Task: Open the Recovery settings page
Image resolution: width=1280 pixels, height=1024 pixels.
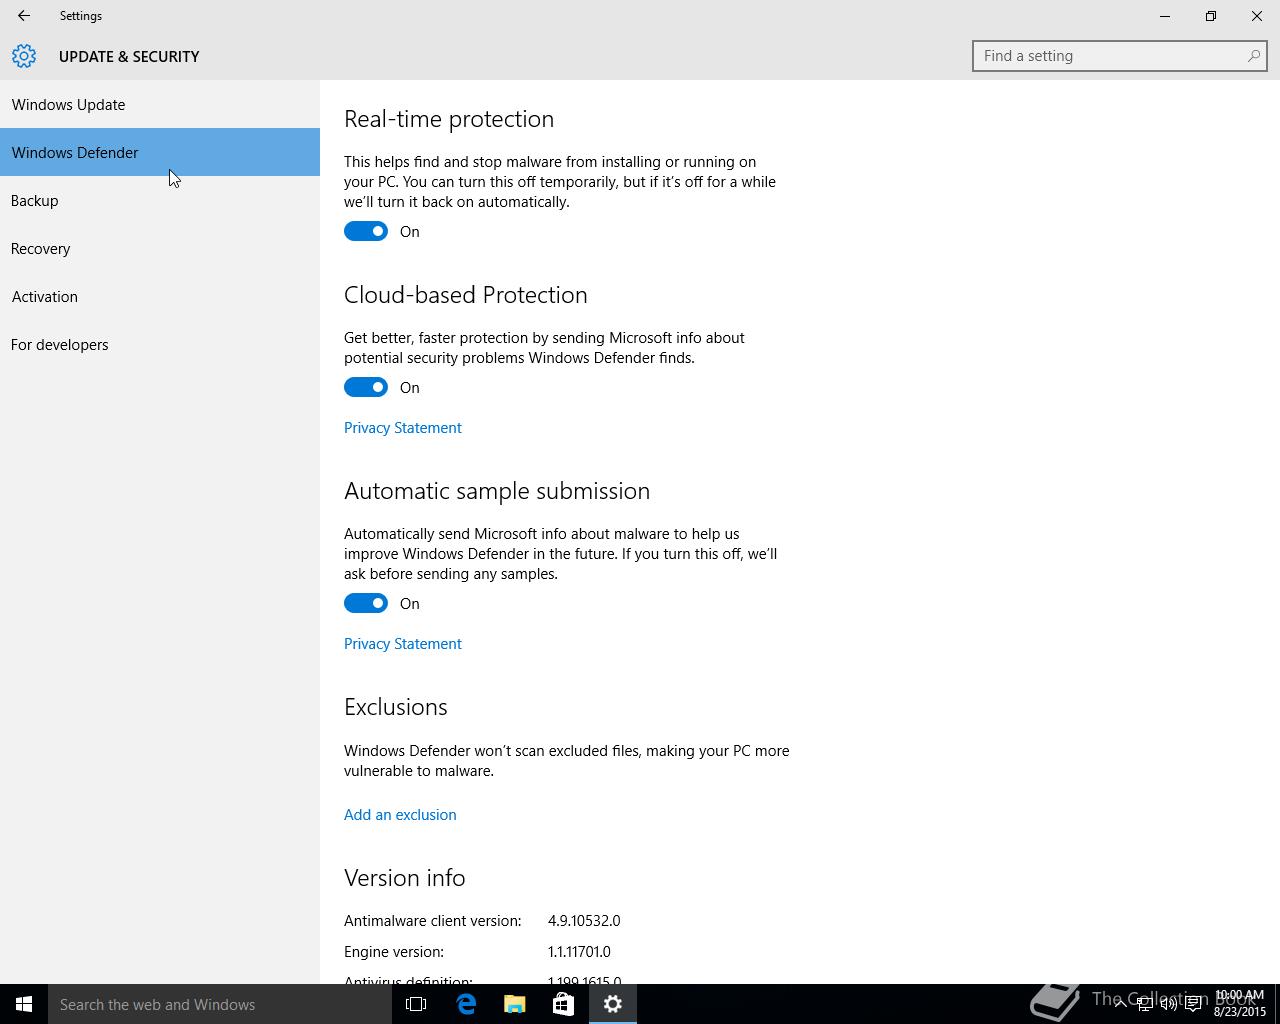Action: [x=160, y=248]
